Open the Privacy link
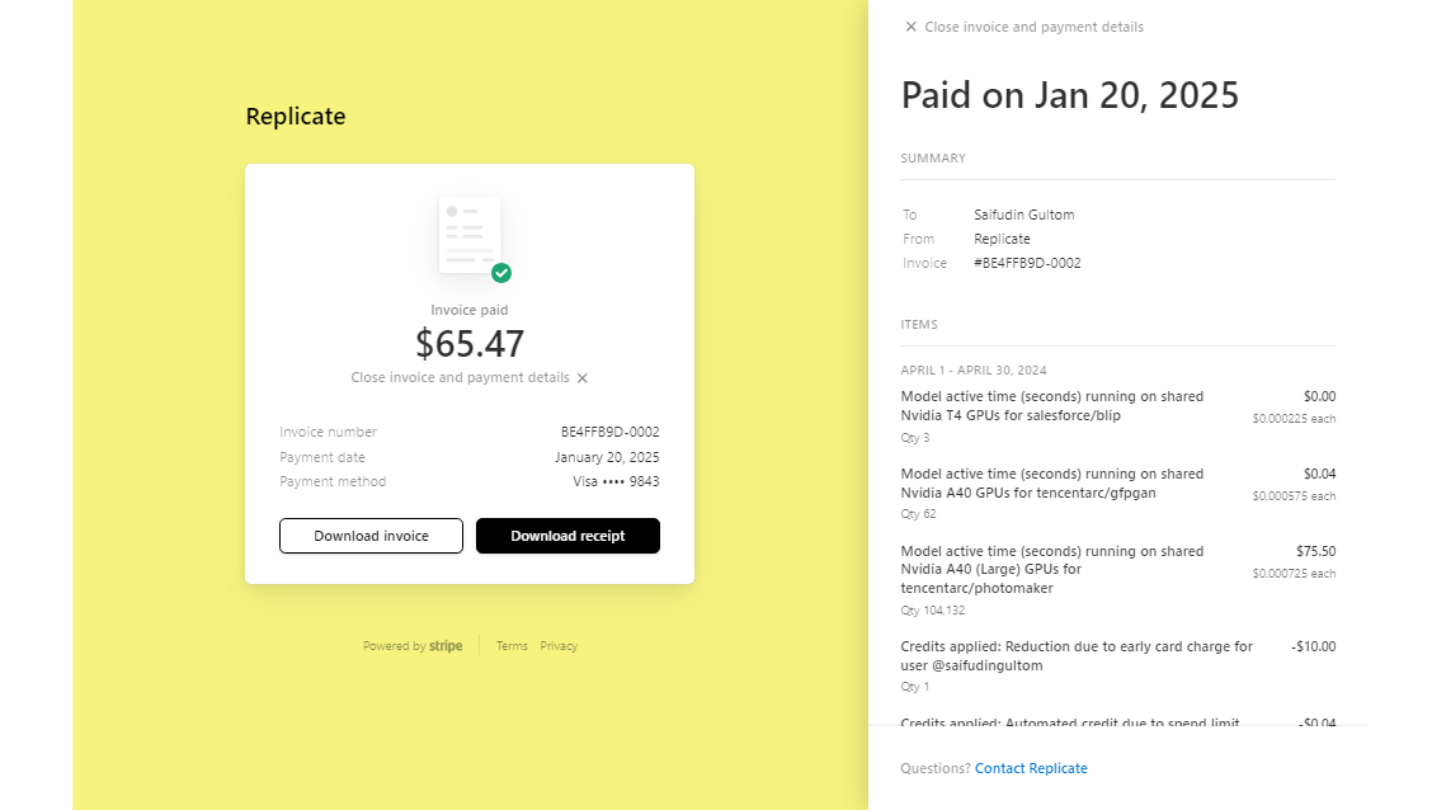Viewport: 1440px width, 810px height. coord(559,646)
